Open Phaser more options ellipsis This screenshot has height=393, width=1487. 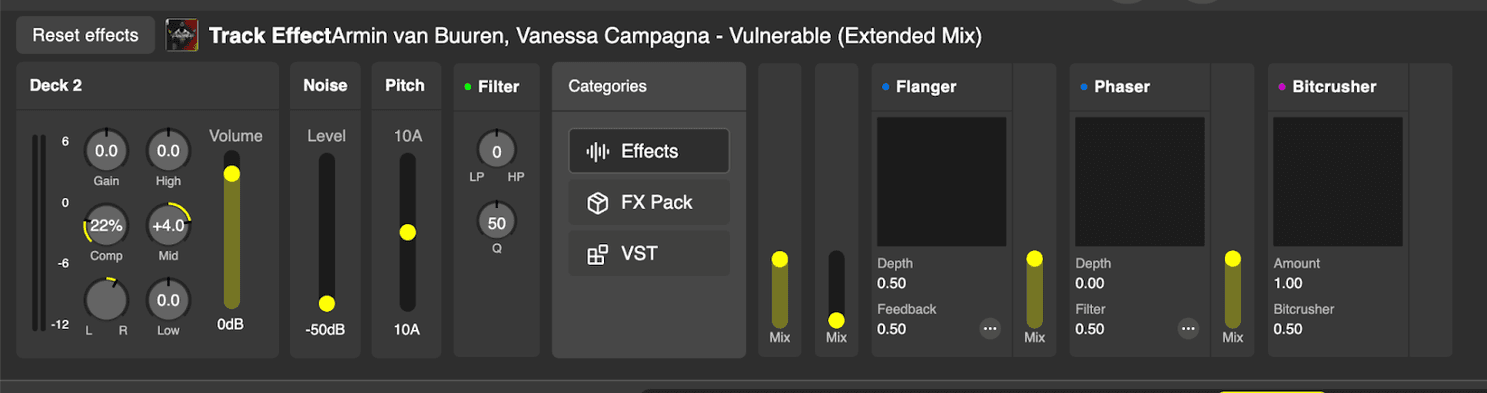(x=1188, y=328)
